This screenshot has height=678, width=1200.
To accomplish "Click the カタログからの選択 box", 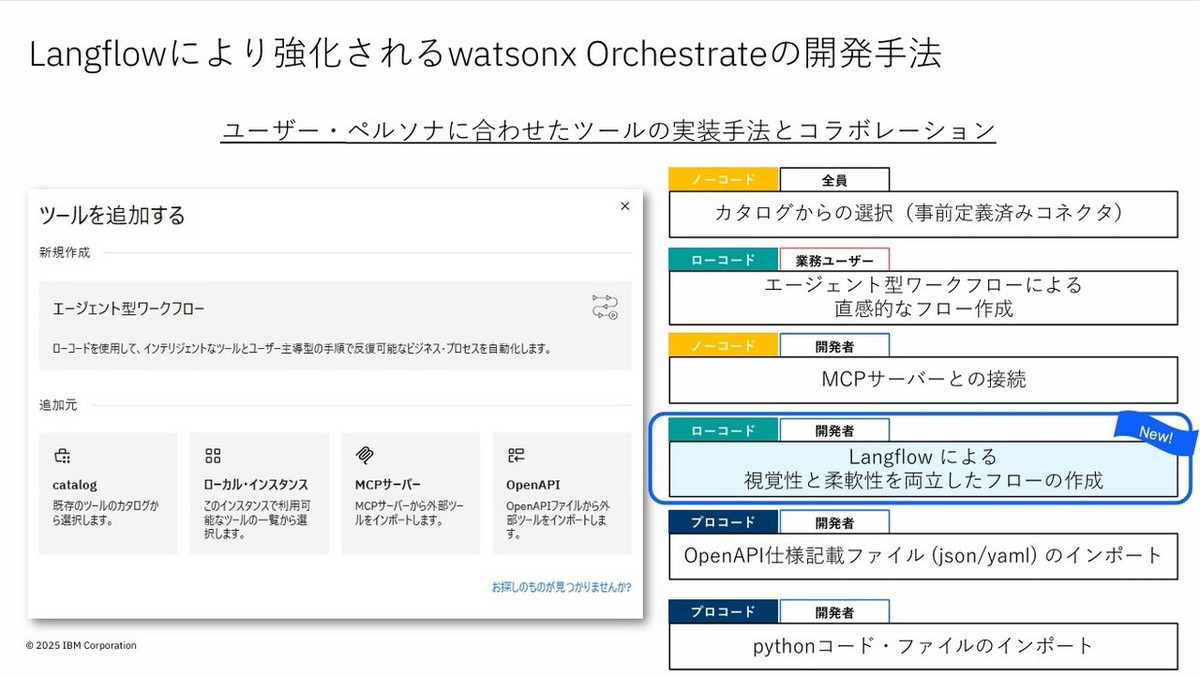I will click(x=923, y=213).
